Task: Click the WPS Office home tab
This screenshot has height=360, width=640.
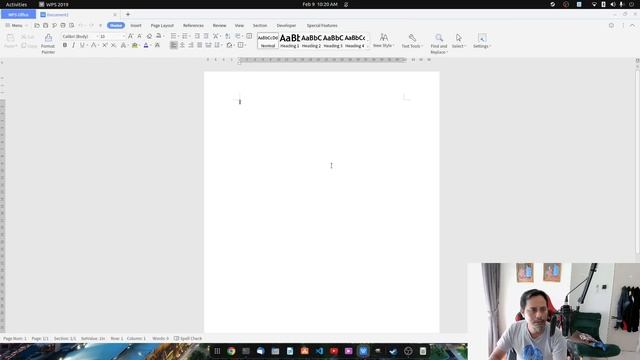Action: 18,14
